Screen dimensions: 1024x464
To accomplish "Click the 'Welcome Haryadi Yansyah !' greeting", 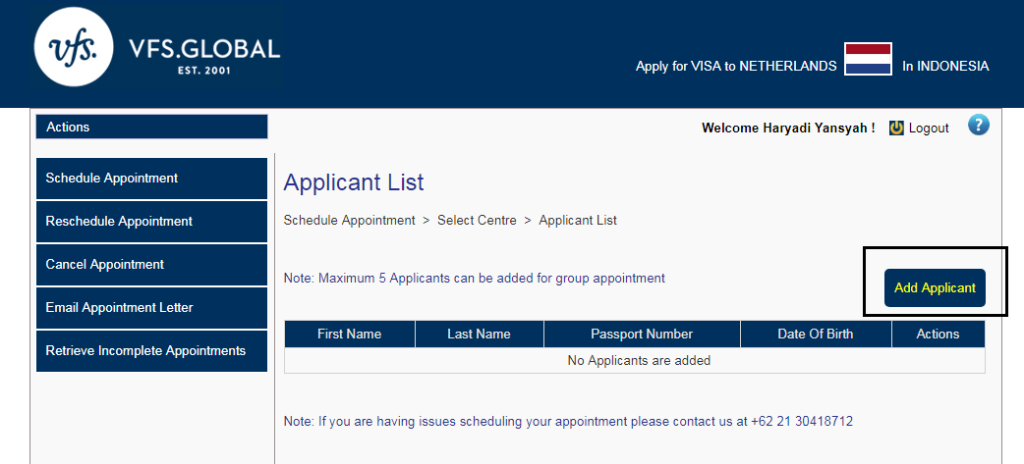I will pyautogui.click(x=788, y=128).
